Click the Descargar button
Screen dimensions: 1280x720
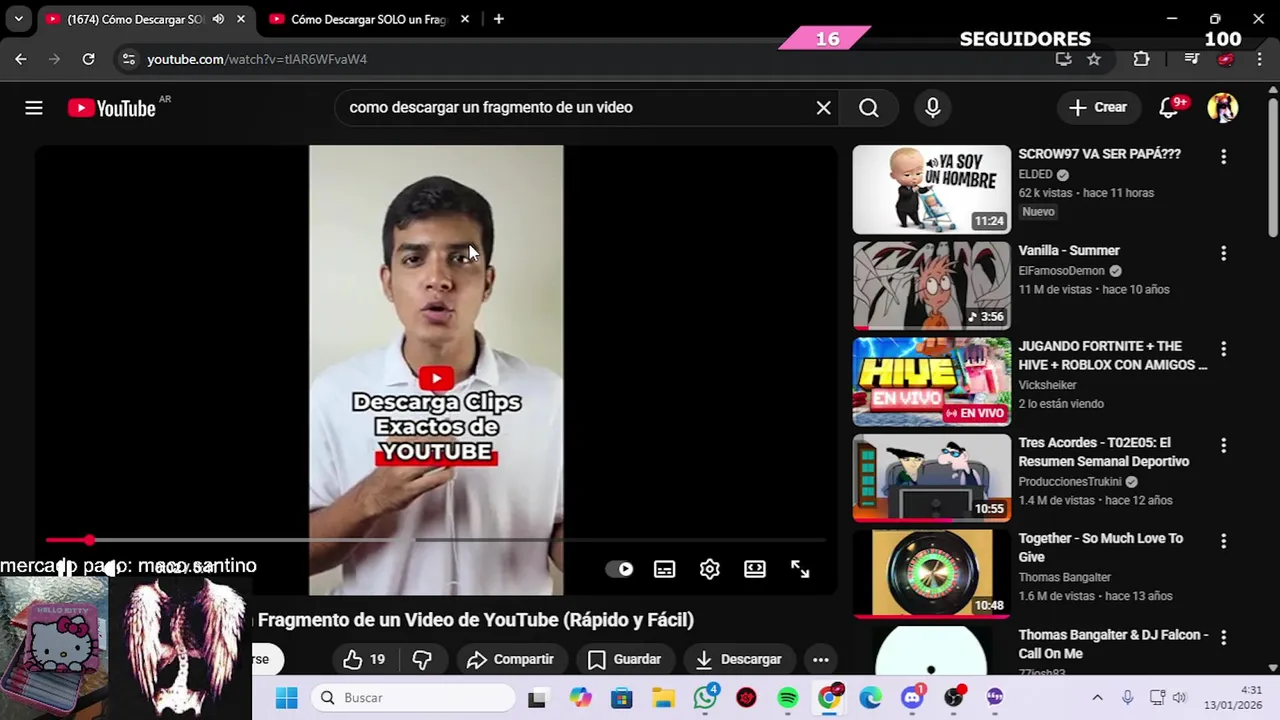tap(738, 659)
